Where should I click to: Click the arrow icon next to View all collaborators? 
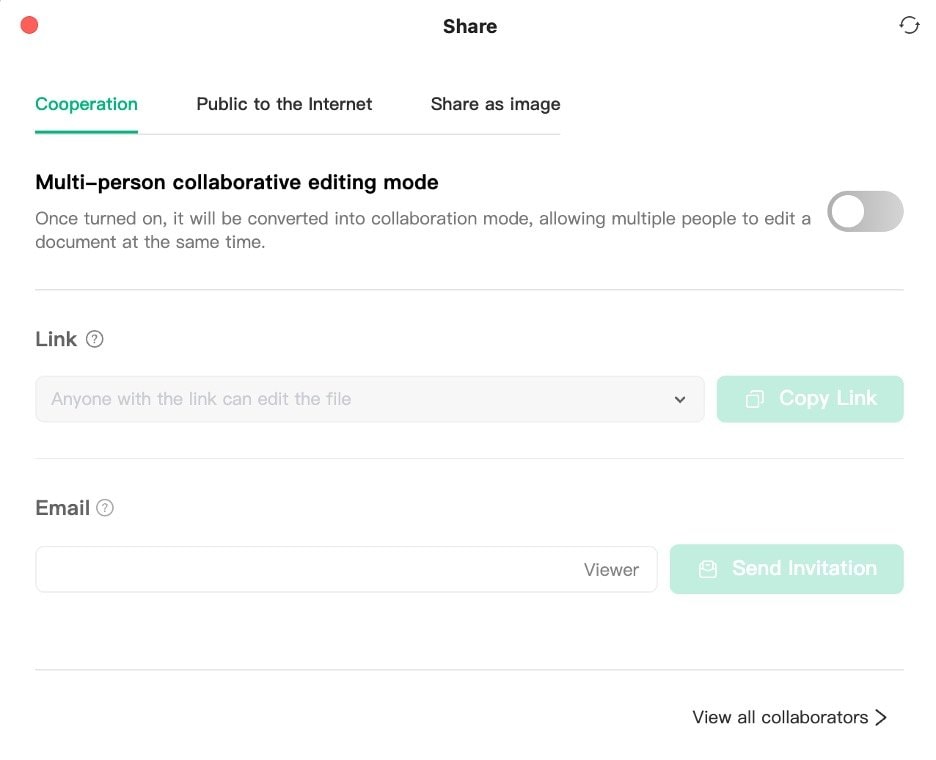coord(882,717)
